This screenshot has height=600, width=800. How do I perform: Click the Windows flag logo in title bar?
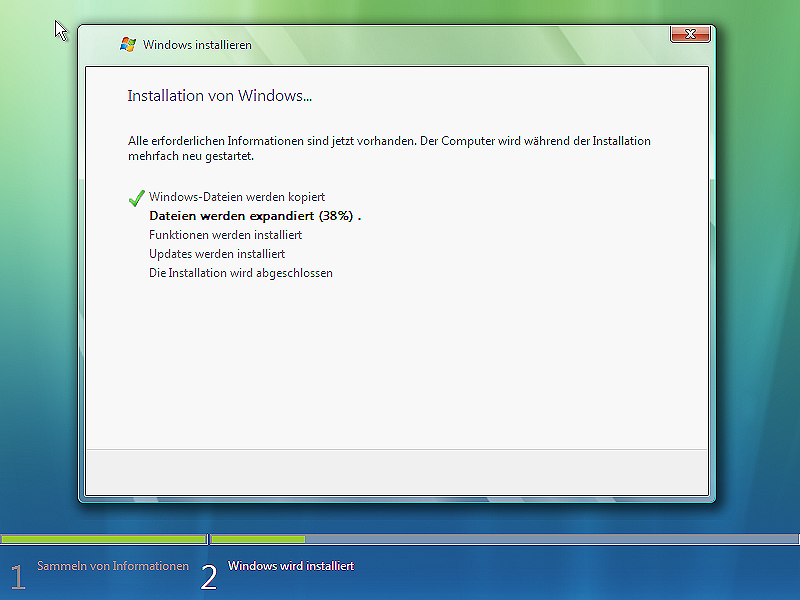[x=127, y=44]
